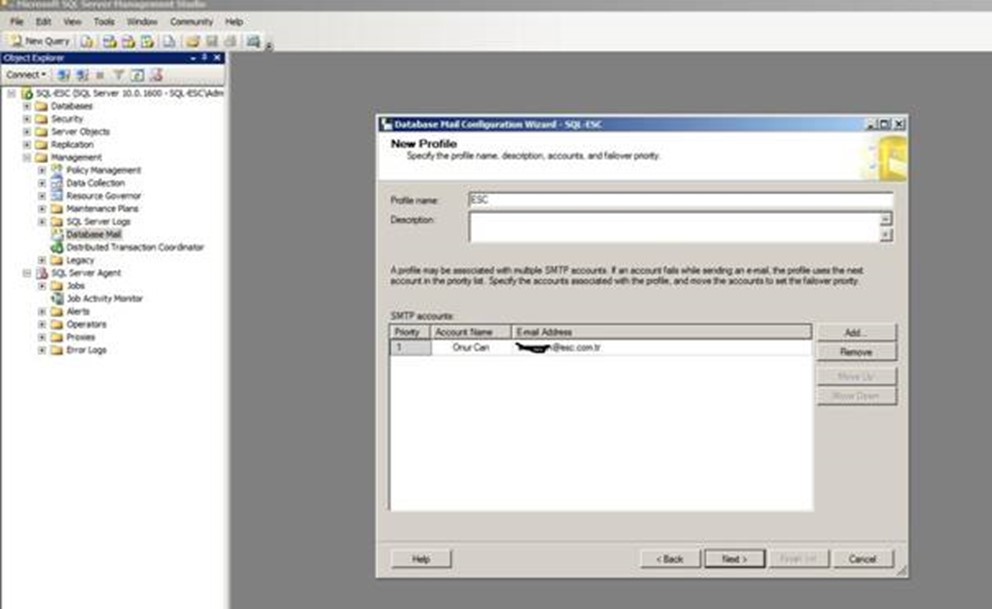This screenshot has width=992, height=609.
Task: Click the Description text box
Action: click(674, 227)
